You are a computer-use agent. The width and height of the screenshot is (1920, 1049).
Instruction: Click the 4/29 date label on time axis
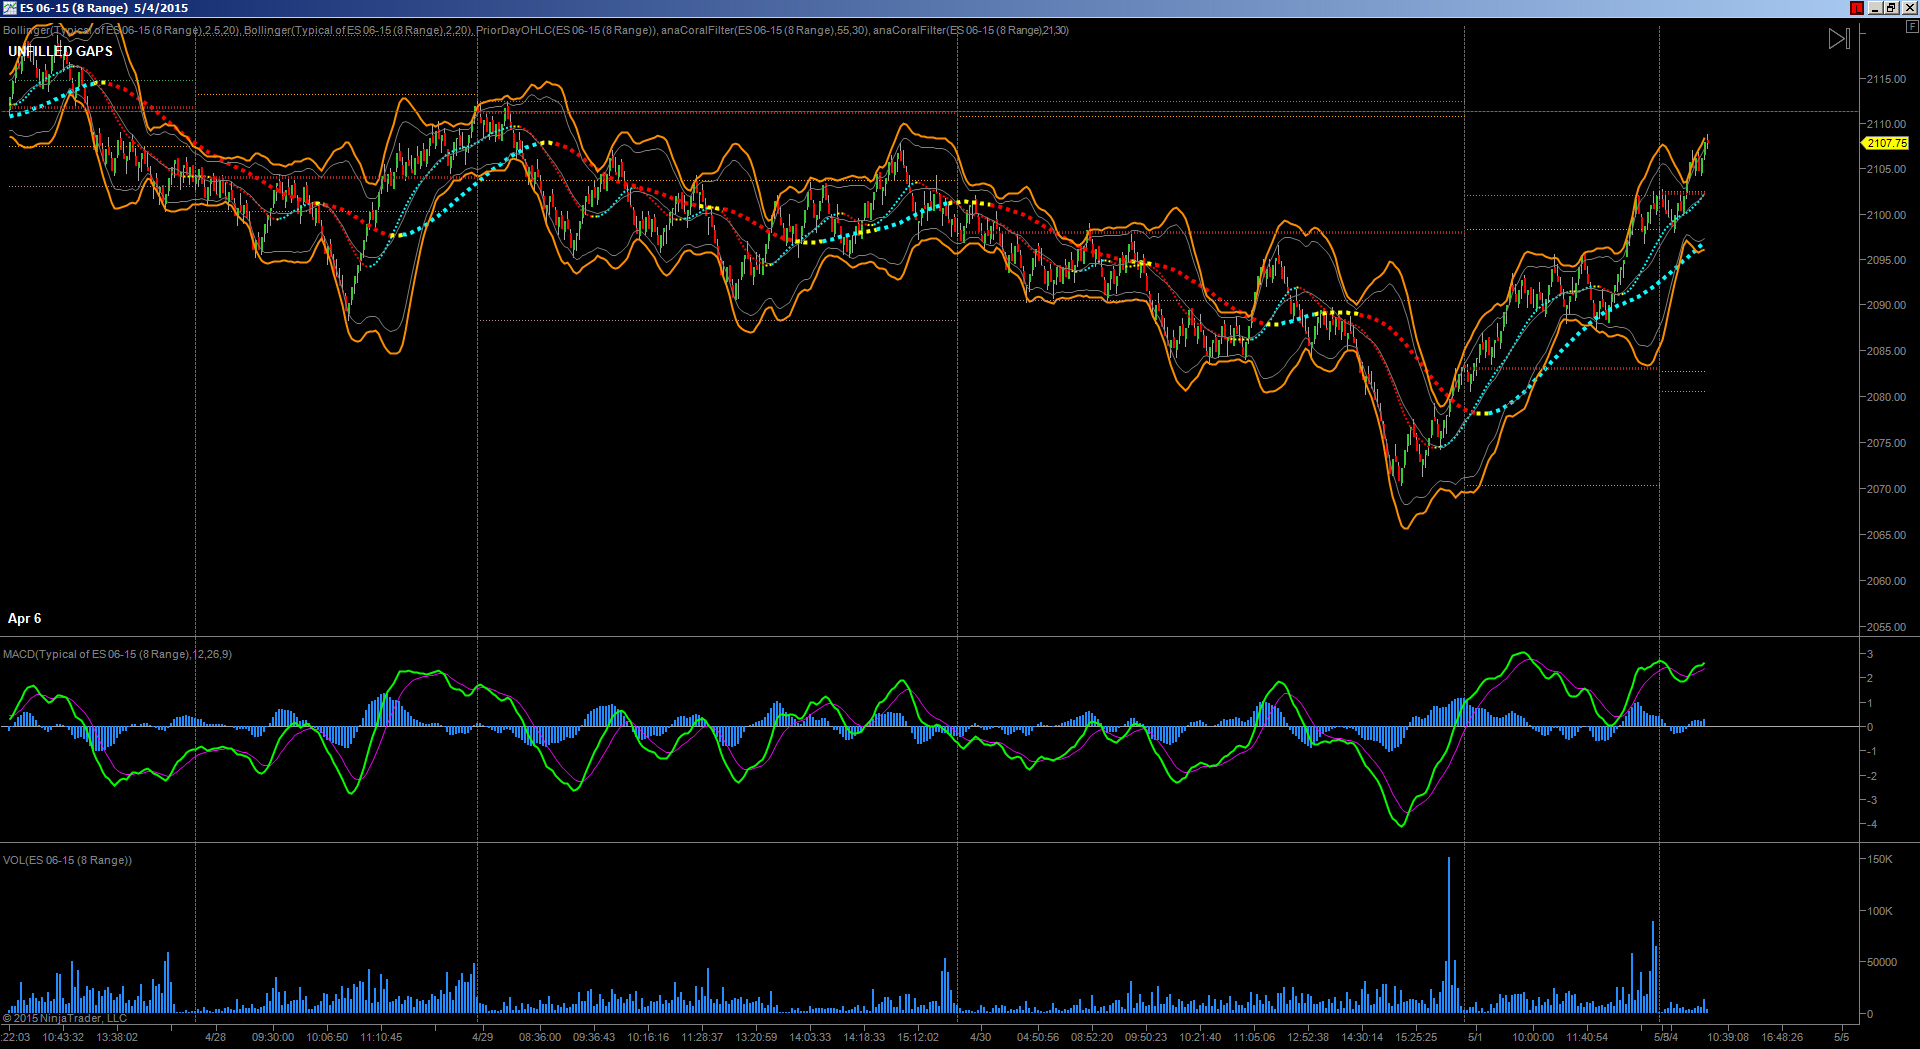click(x=482, y=1037)
